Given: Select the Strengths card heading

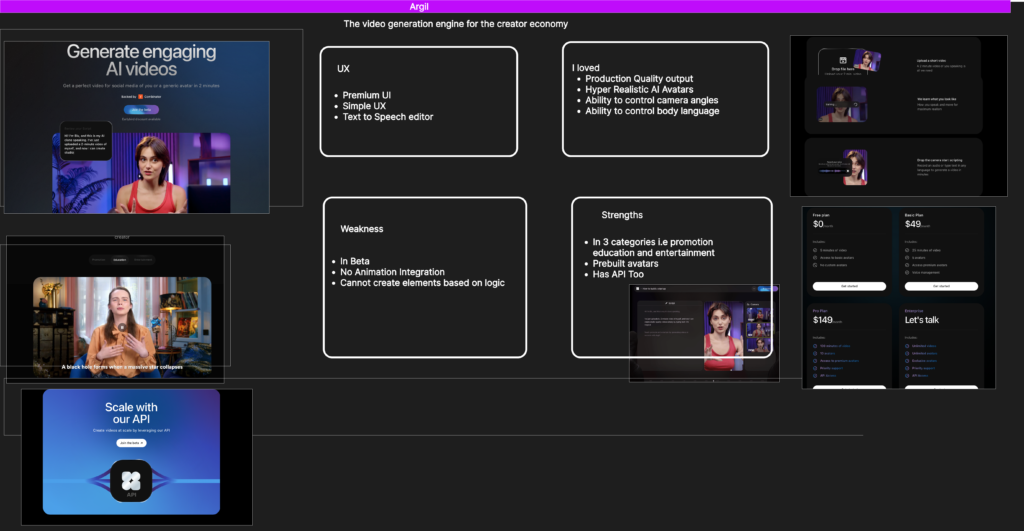Looking at the screenshot, I should point(621,215).
